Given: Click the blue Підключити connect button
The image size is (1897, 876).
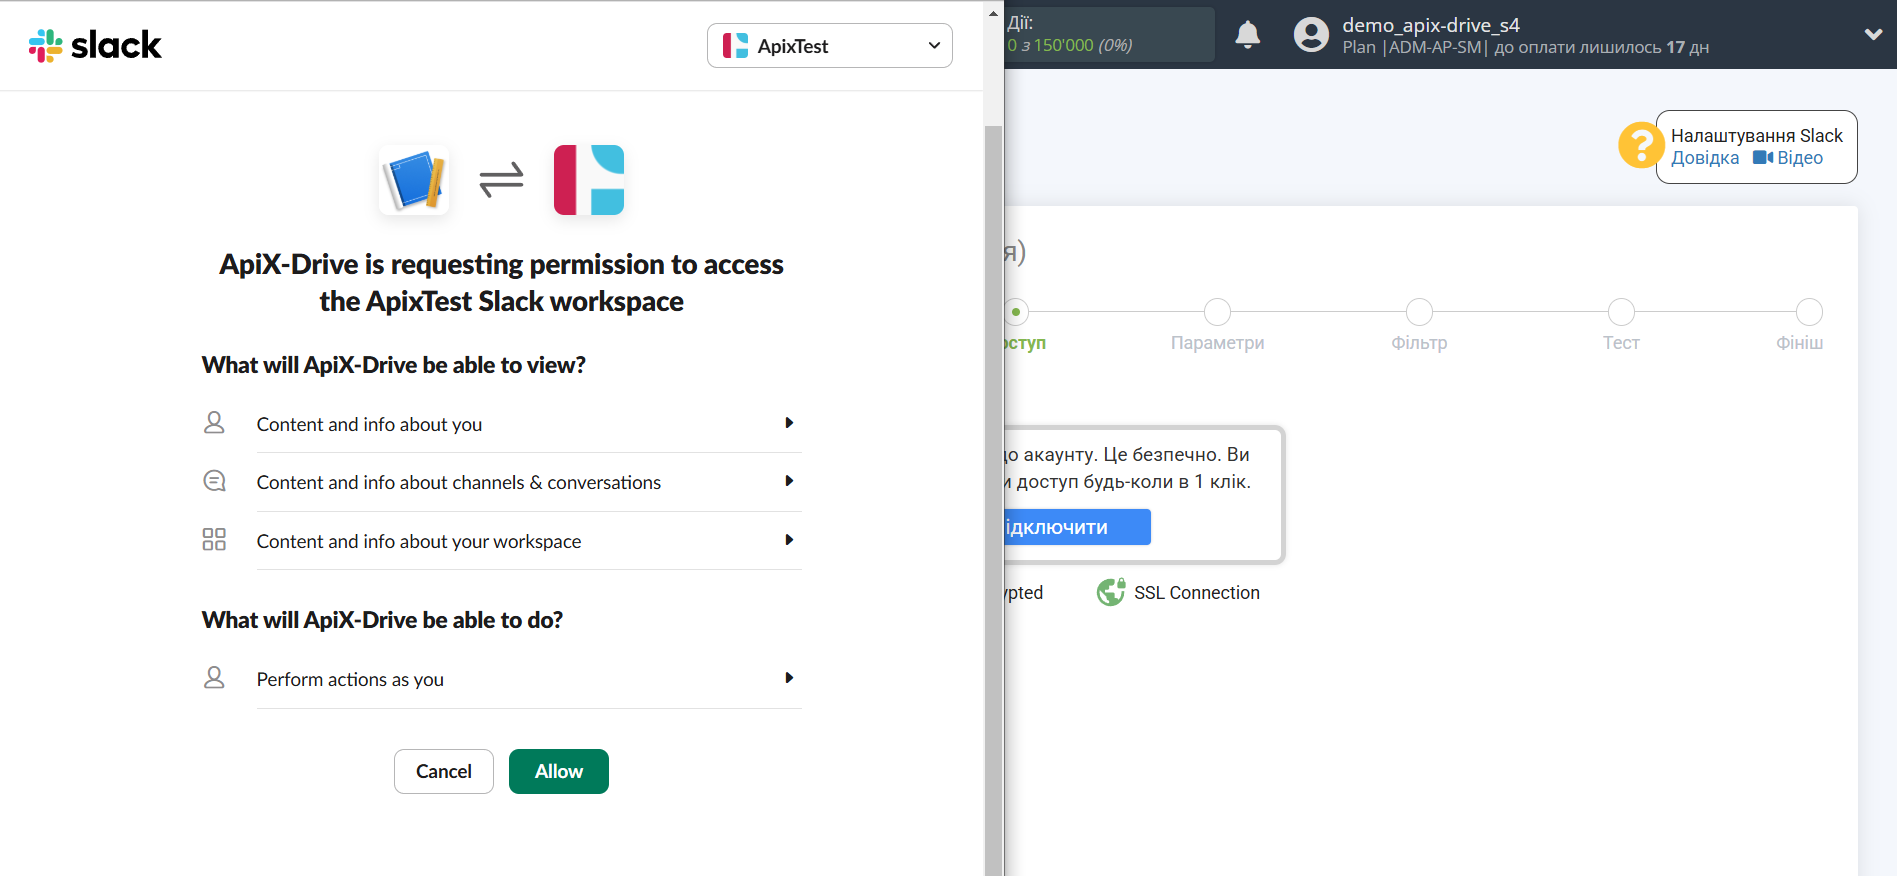Looking at the screenshot, I should [1078, 527].
